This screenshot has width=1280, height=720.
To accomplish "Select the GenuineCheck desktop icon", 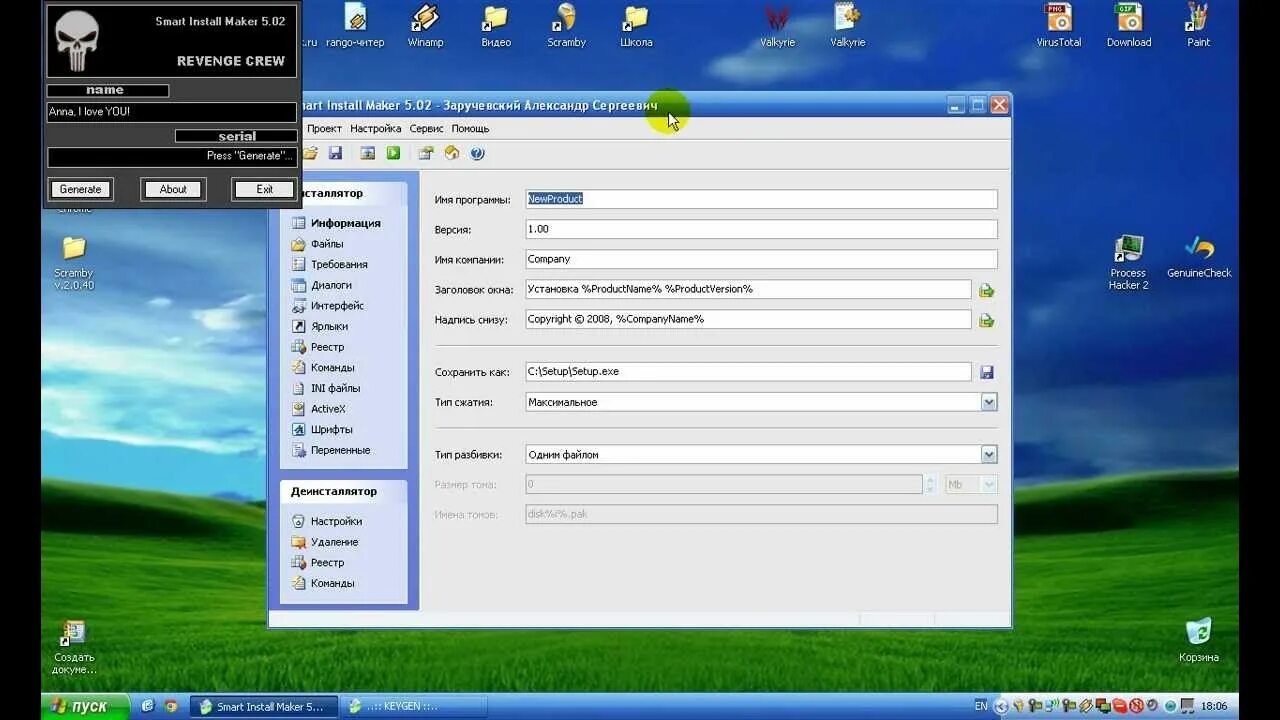I will point(1199,257).
